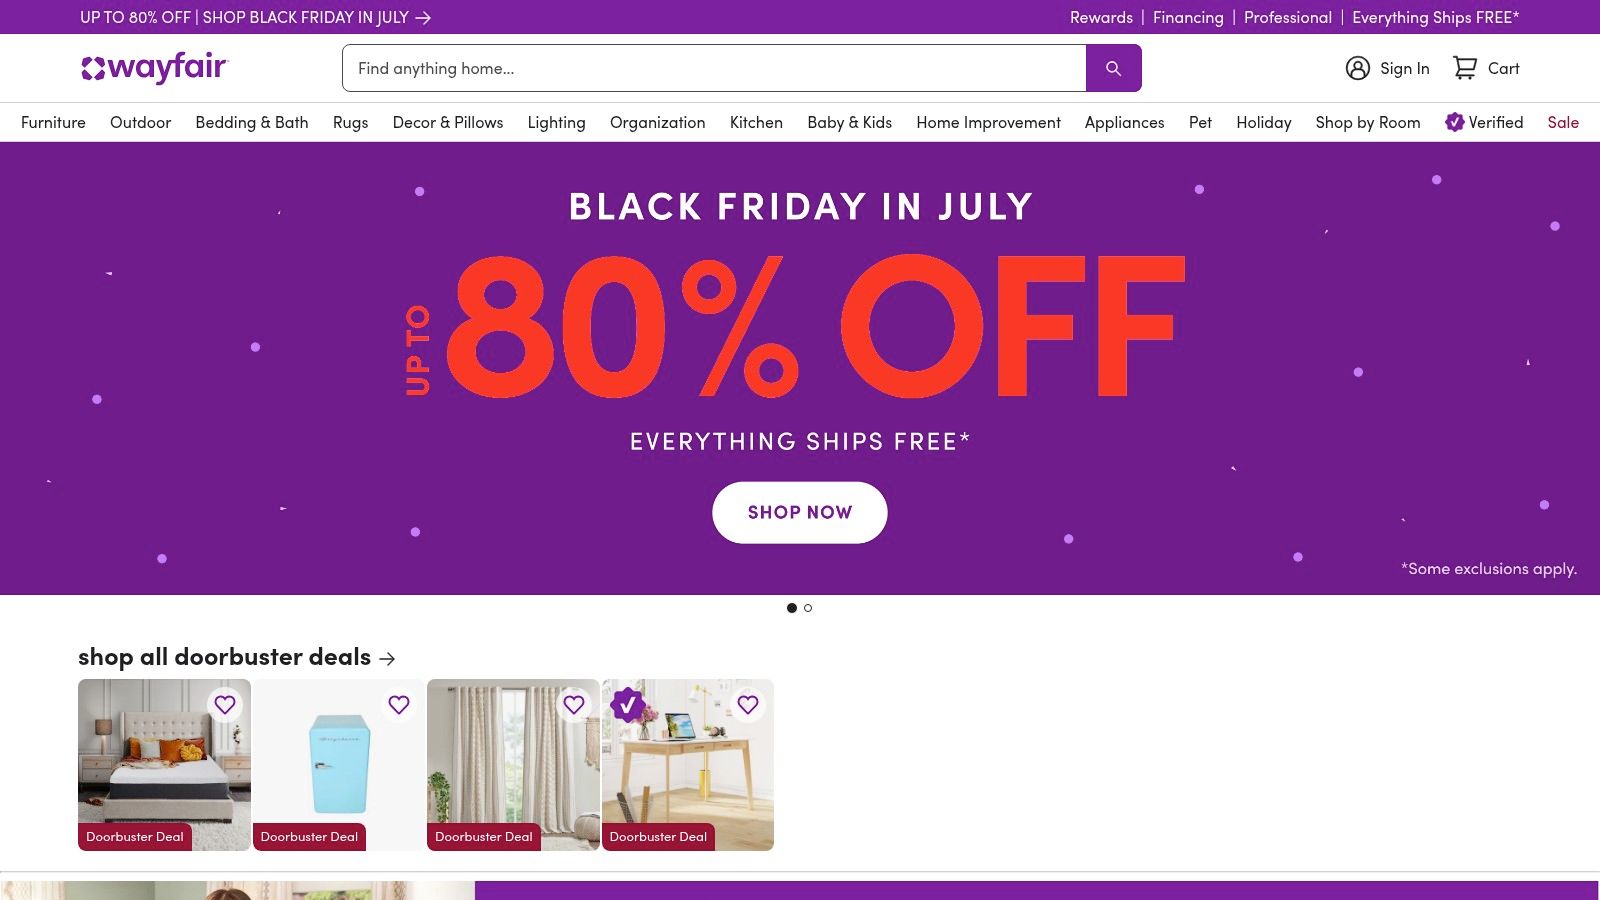This screenshot has height=900, width=1600.
Task: Favorite the blue mini fridge deal
Action: [x=398, y=705]
